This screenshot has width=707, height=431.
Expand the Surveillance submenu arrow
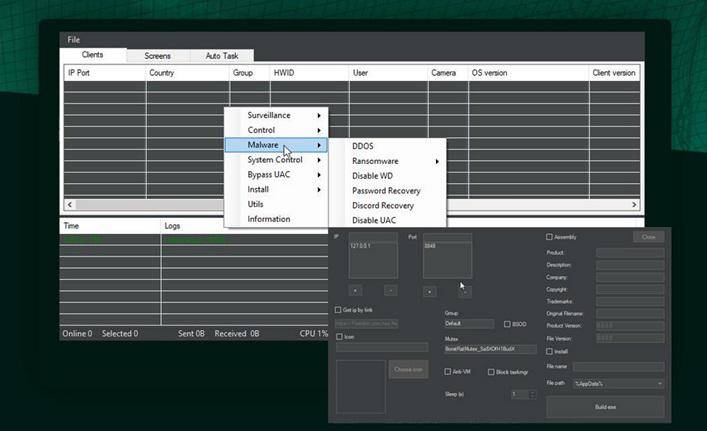[x=319, y=115]
